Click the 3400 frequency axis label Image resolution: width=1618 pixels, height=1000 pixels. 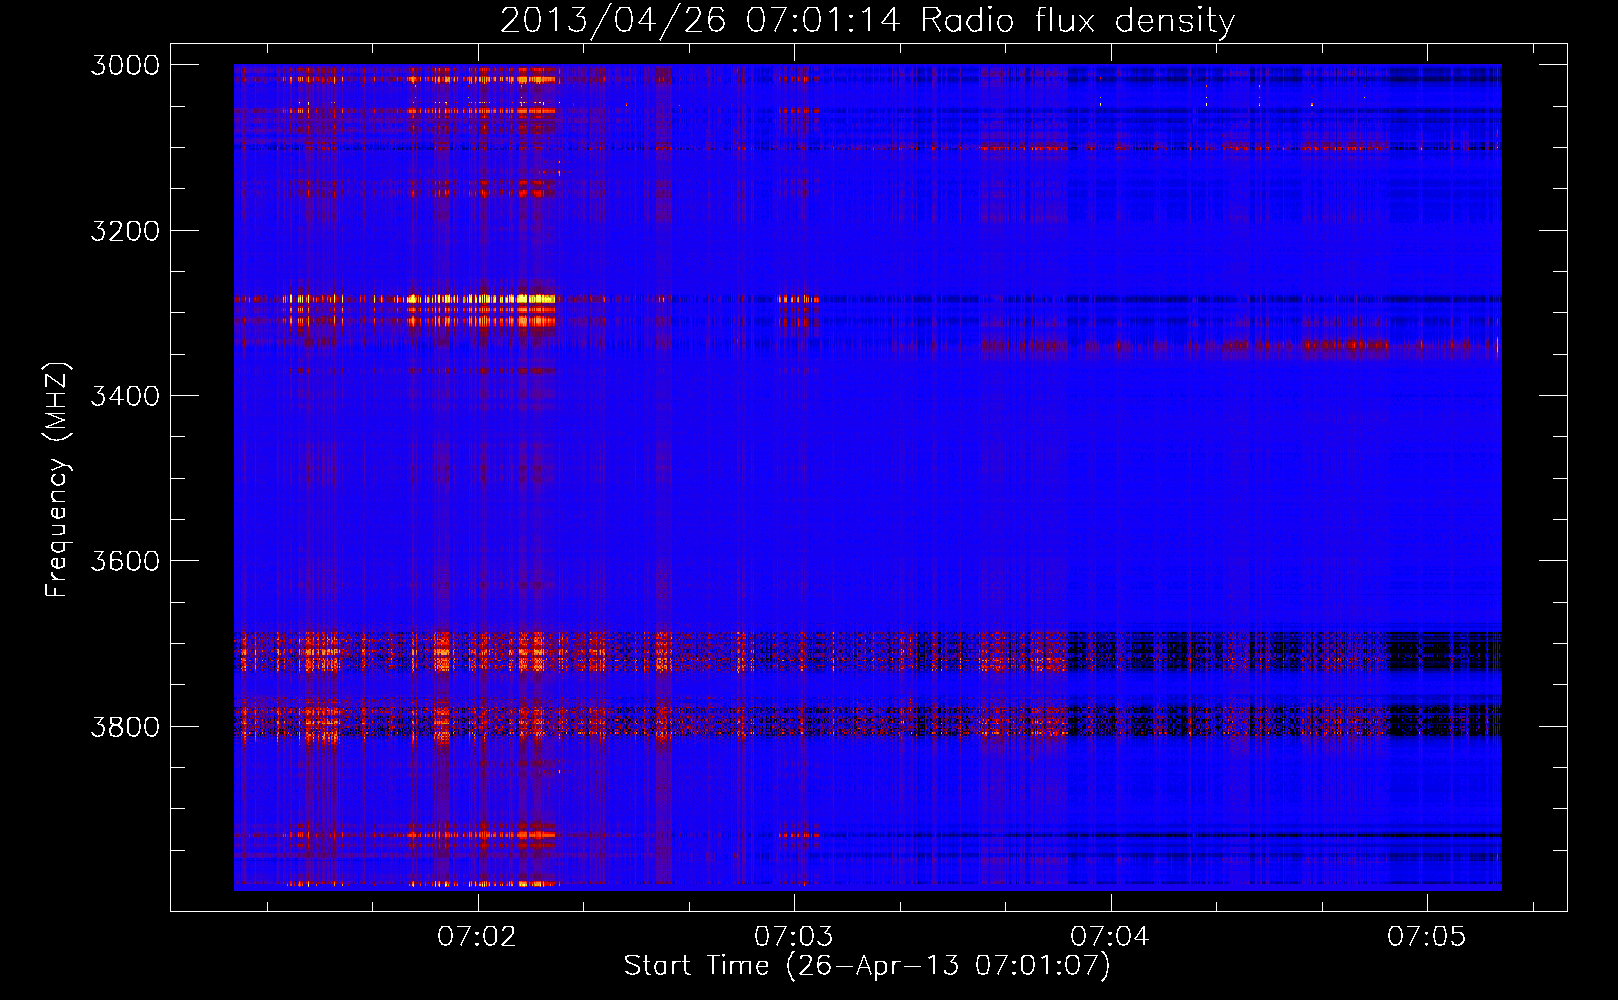click(125, 396)
